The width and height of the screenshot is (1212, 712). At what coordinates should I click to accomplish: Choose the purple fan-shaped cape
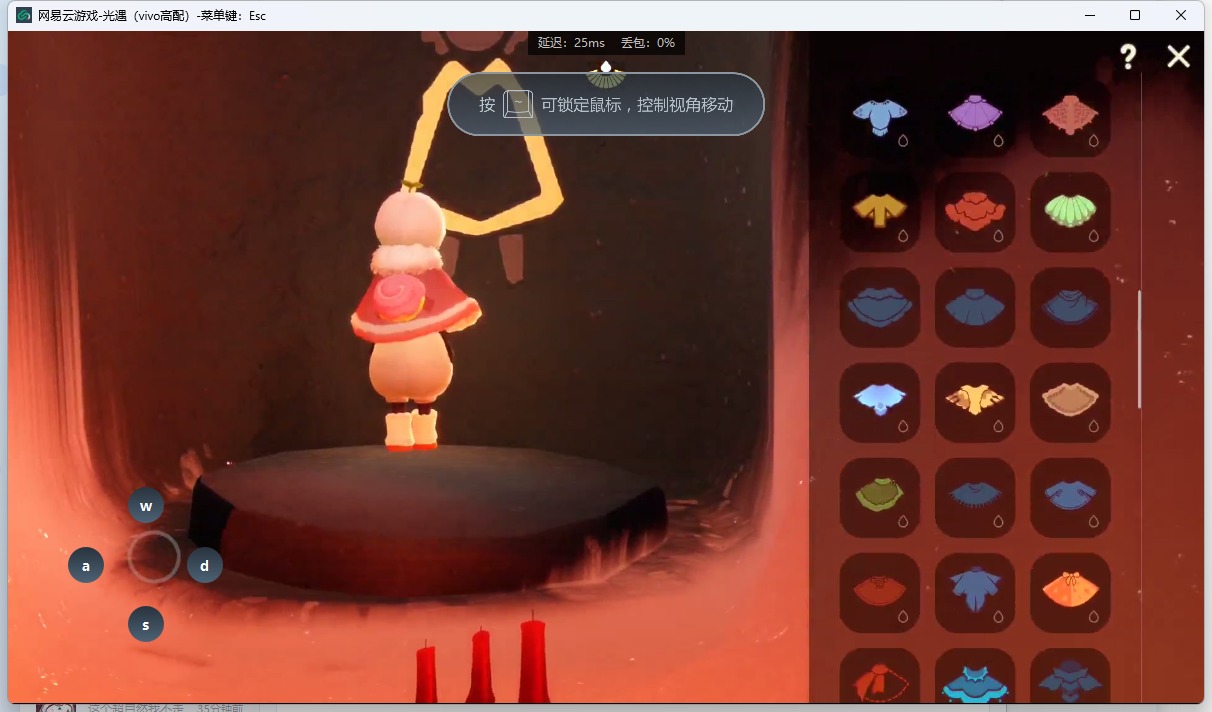pyautogui.click(x=975, y=117)
